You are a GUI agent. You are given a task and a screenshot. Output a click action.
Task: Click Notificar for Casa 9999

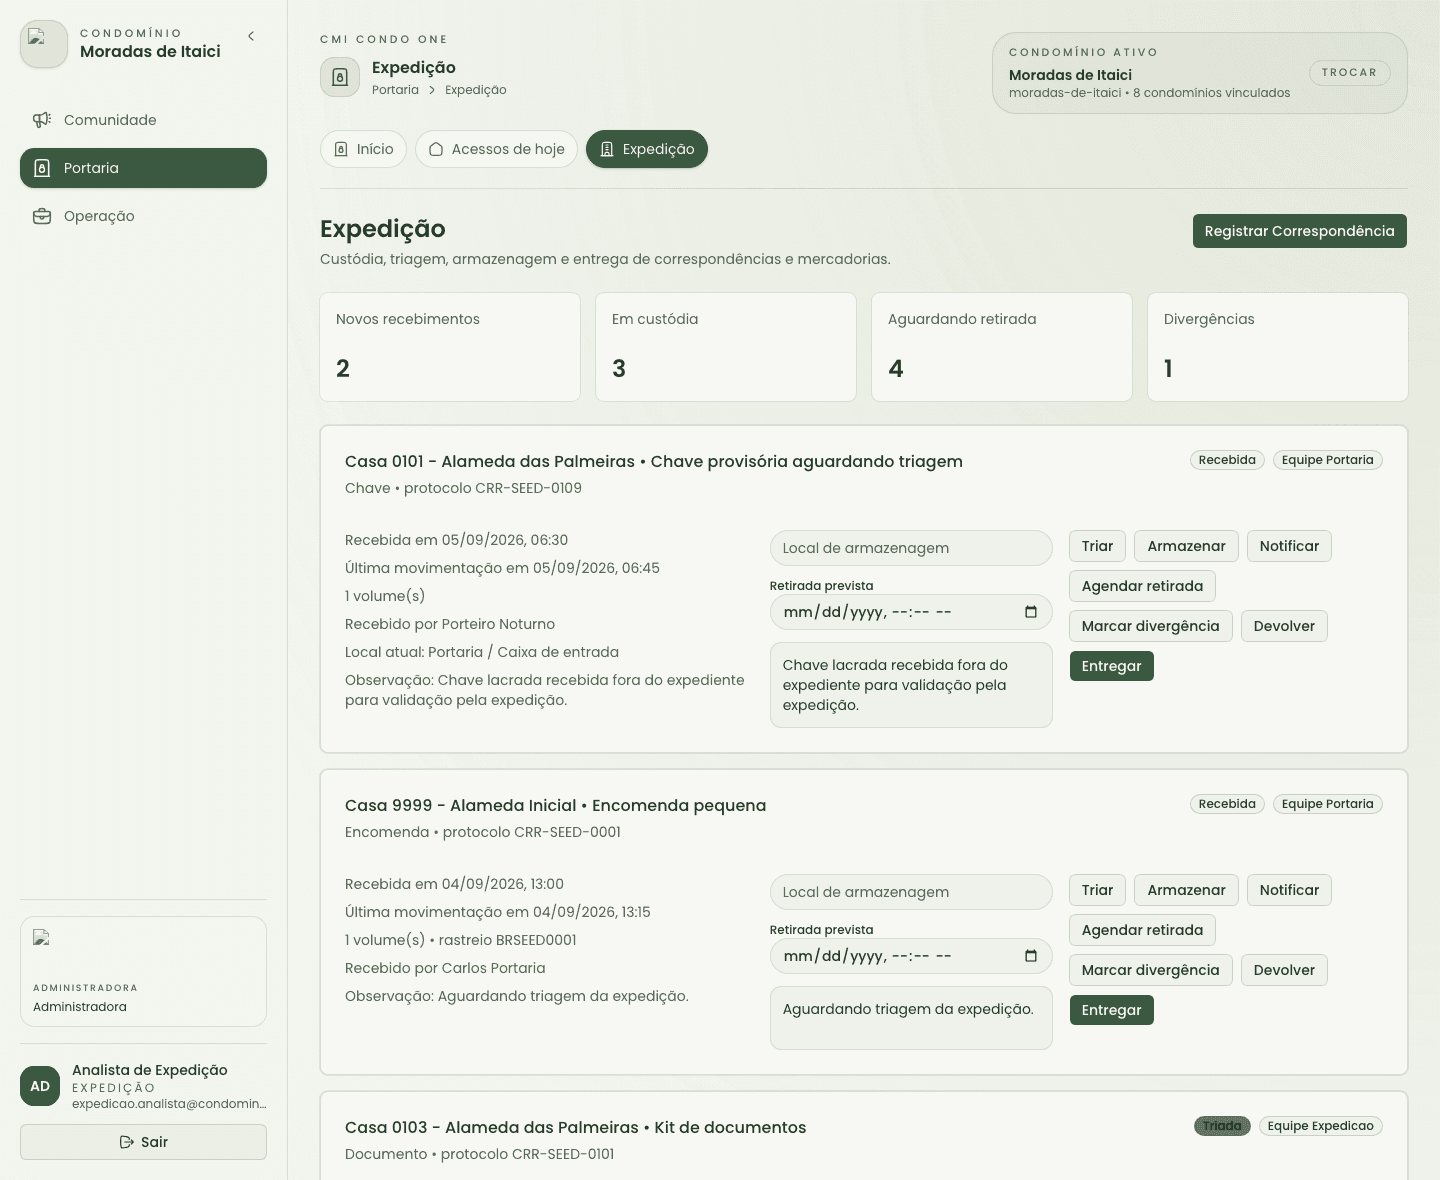pyautogui.click(x=1289, y=890)
